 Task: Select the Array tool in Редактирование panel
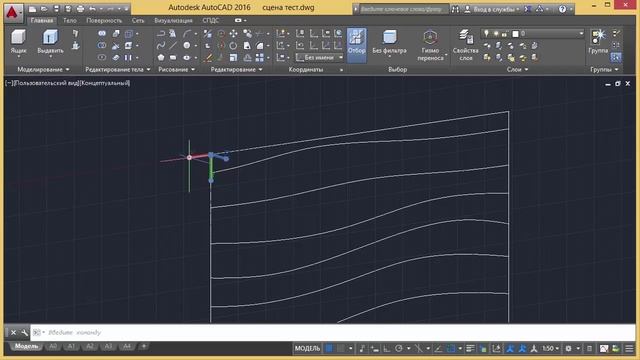point(259,58)
